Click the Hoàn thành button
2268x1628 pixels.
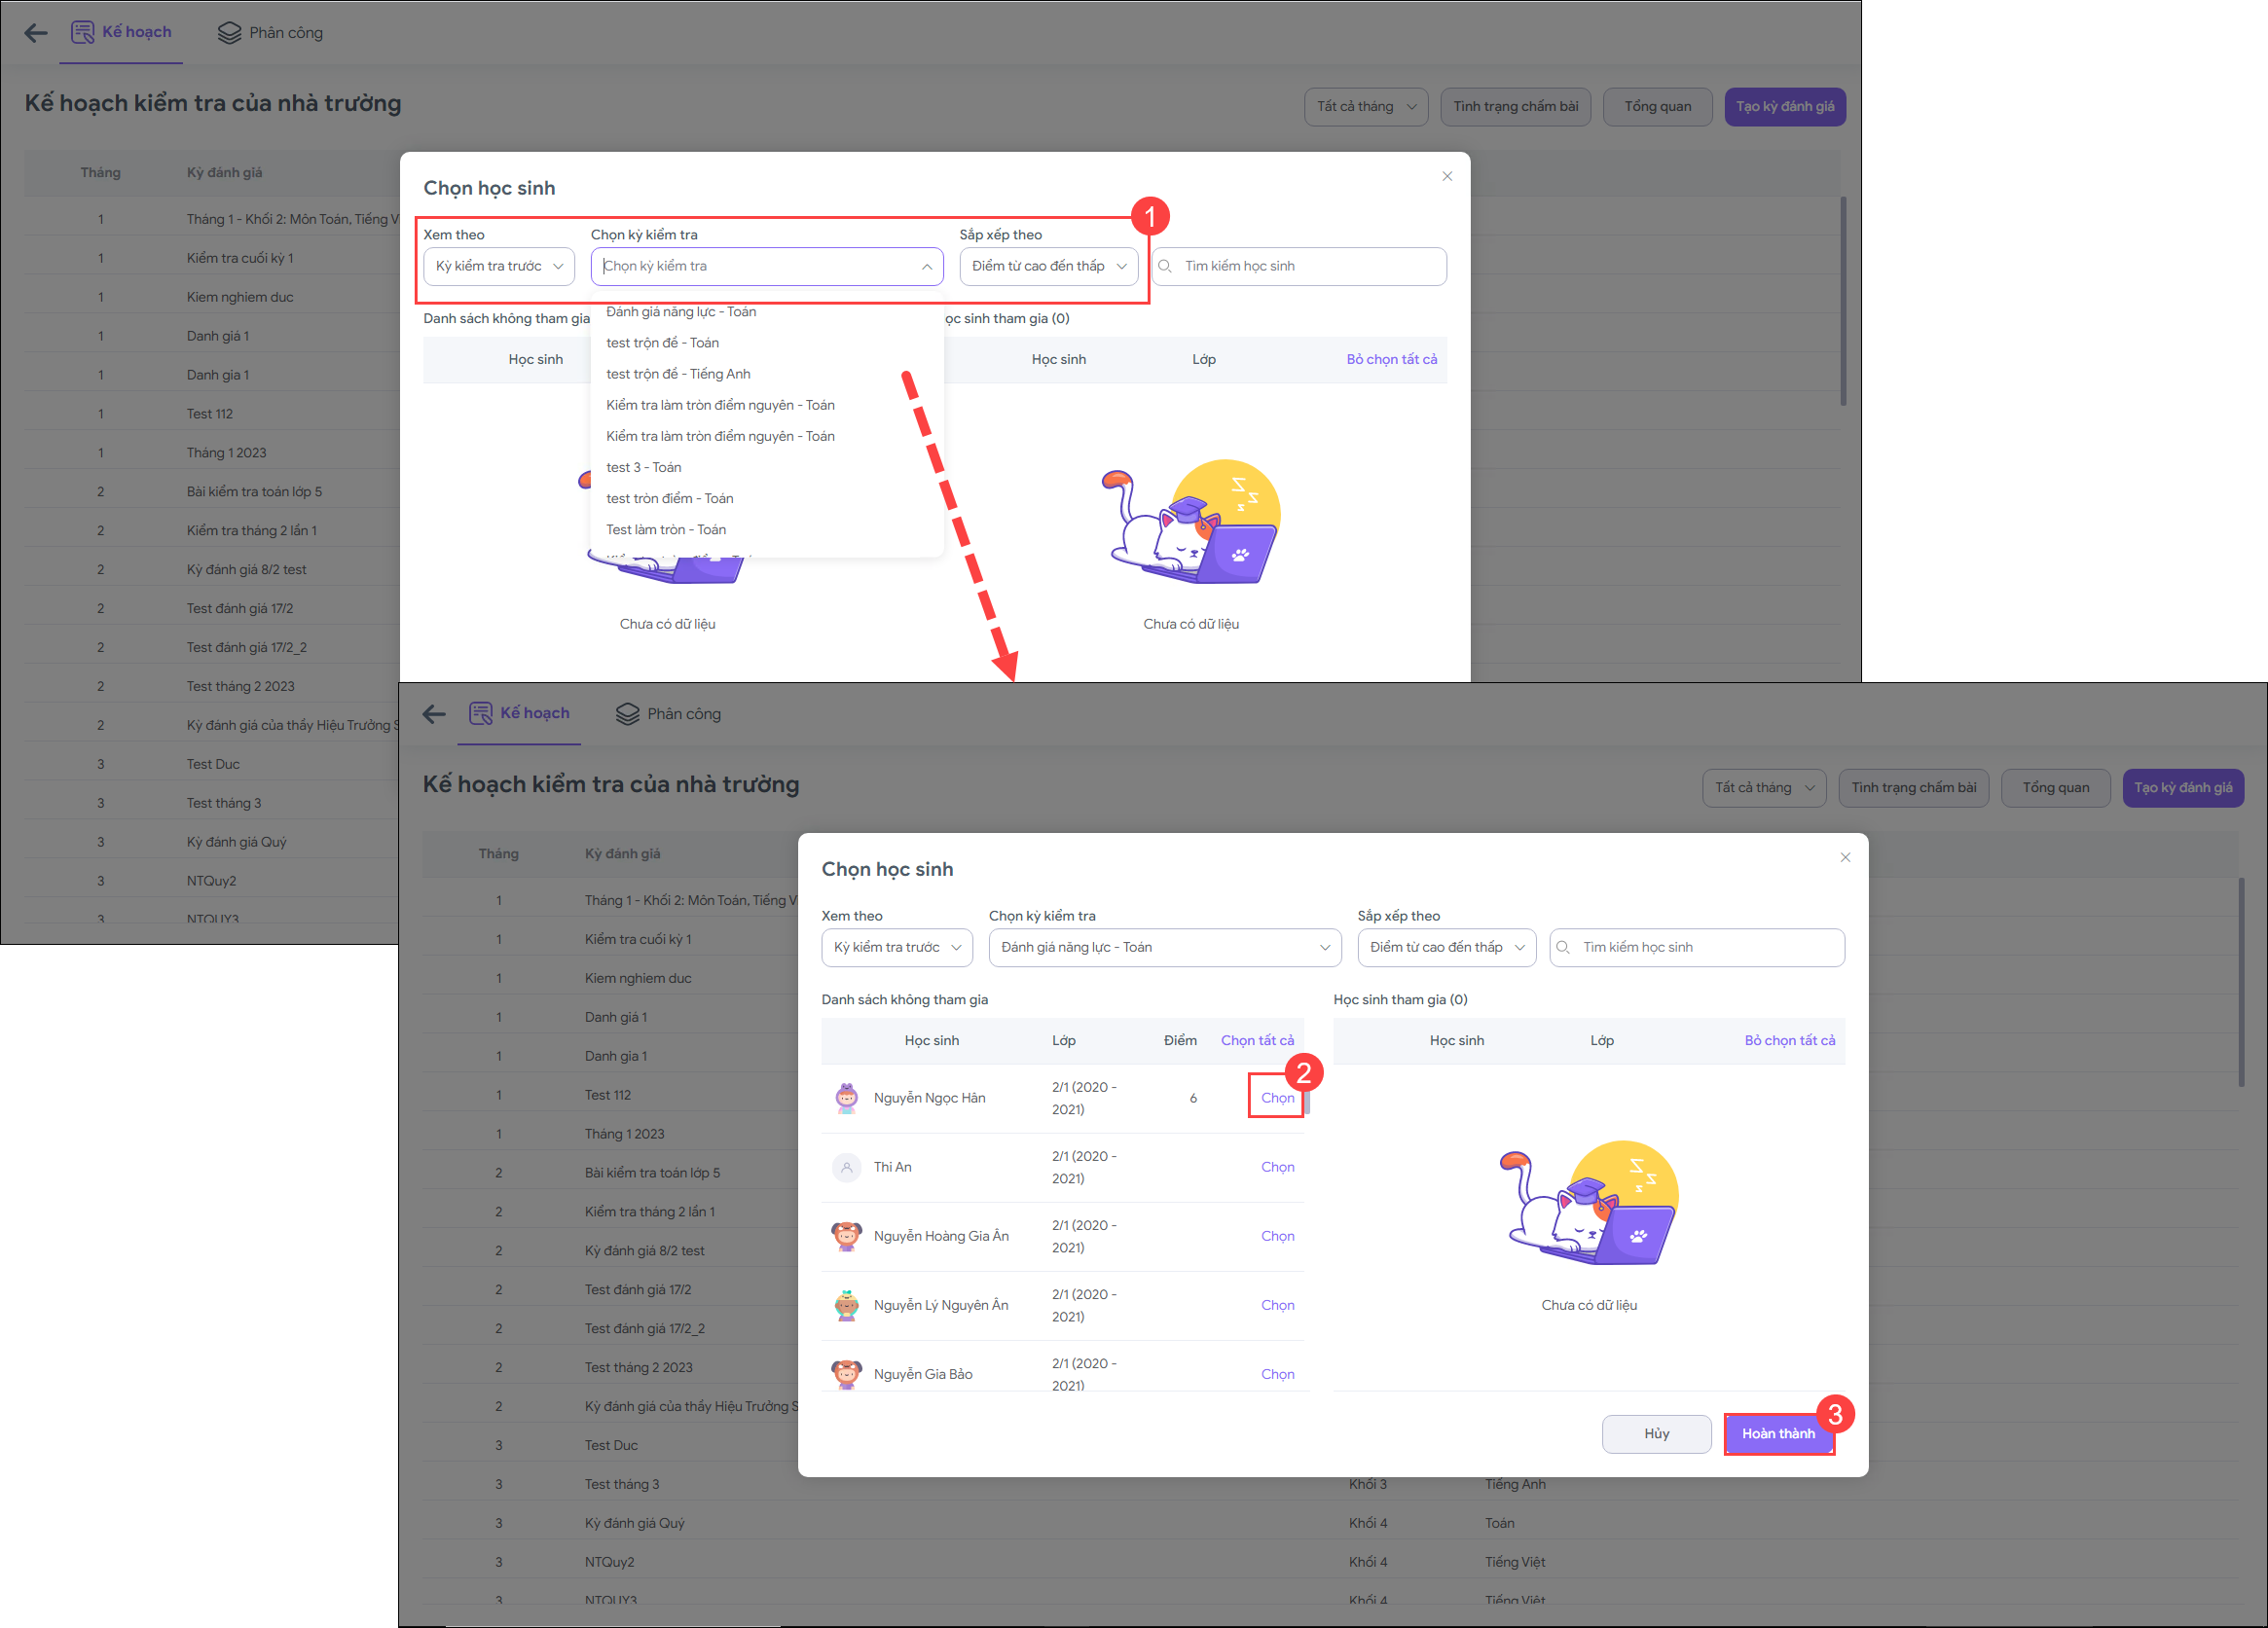click(x=1777, y=1433)
